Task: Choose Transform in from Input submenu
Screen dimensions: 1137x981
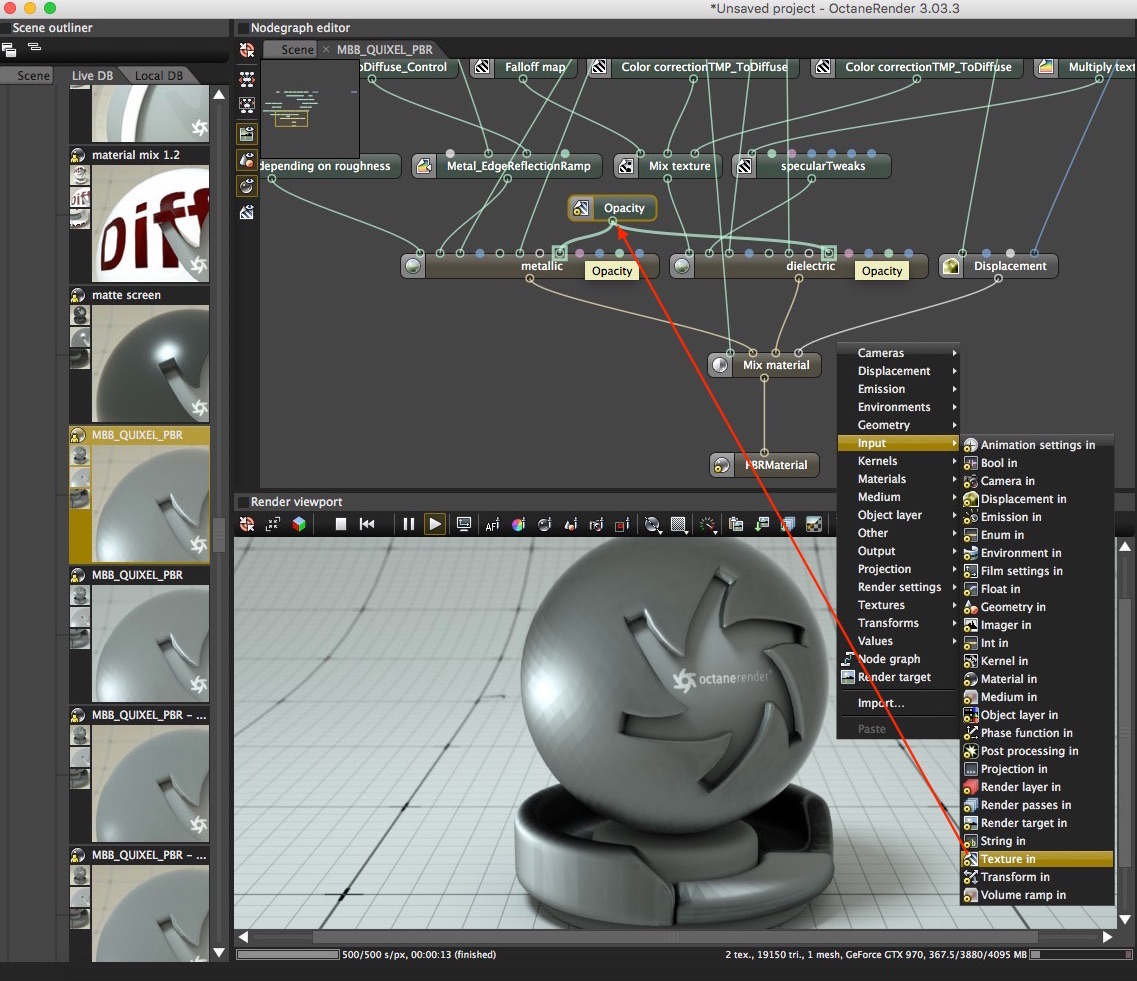Action: click(1037, 877)
